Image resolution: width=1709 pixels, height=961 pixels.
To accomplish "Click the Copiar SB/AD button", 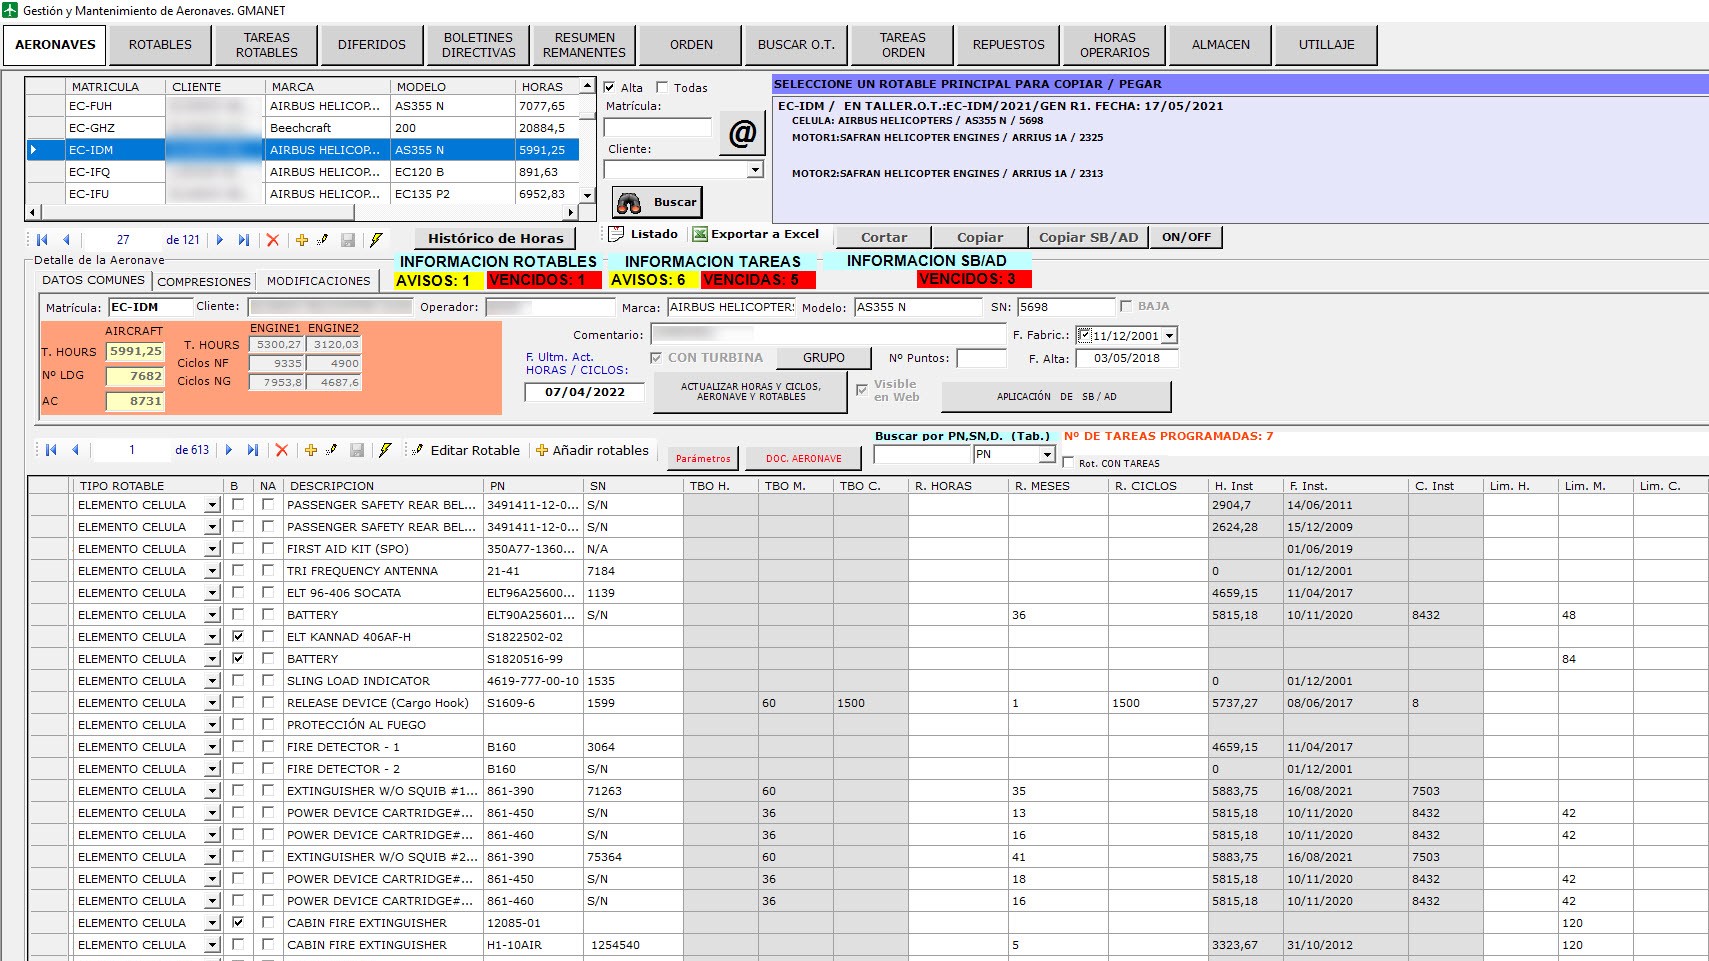I will pyautogui.click(x=1088, y=237).
